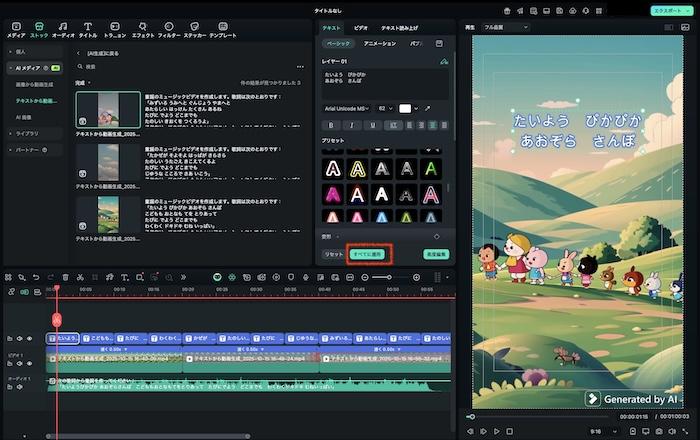The width and height of the screenshot is (700, 440).
Task: Hide the ビデオ 1 track with eye icon
Action: [29, 364]
